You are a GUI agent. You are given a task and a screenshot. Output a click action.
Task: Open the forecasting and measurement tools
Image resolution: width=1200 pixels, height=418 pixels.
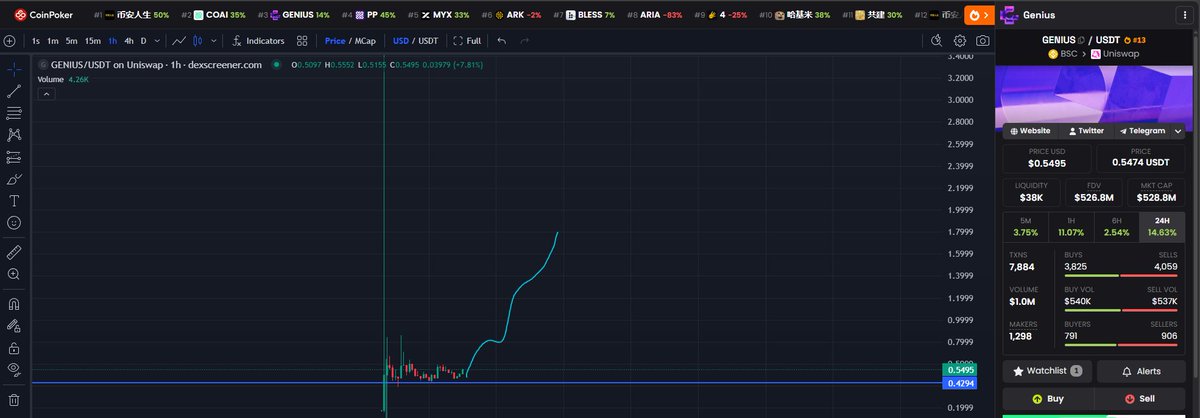point(14,157)
